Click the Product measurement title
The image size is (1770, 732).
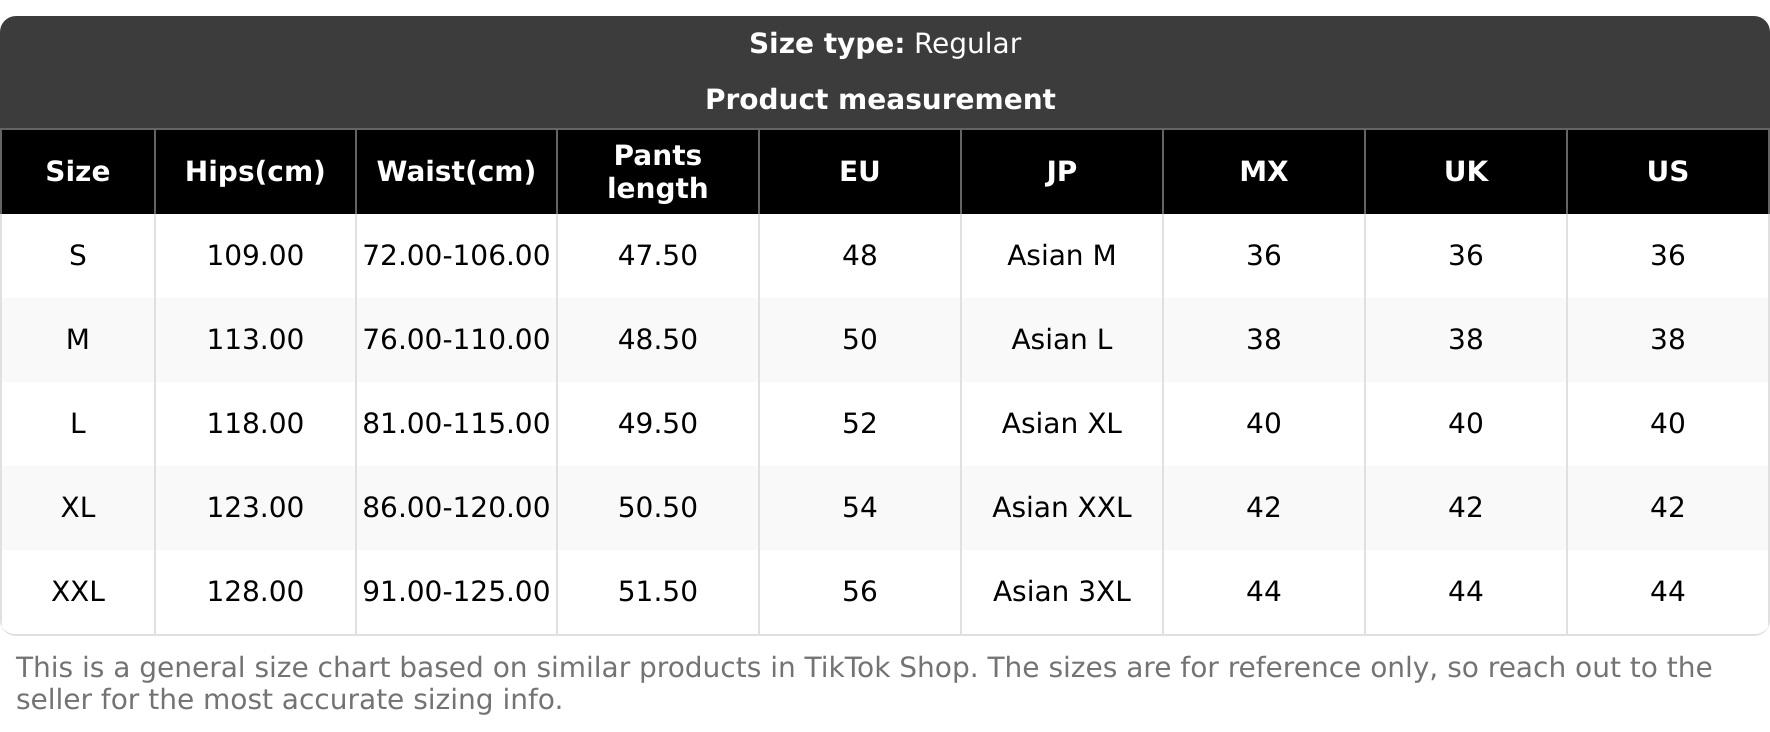coord(880,100)
